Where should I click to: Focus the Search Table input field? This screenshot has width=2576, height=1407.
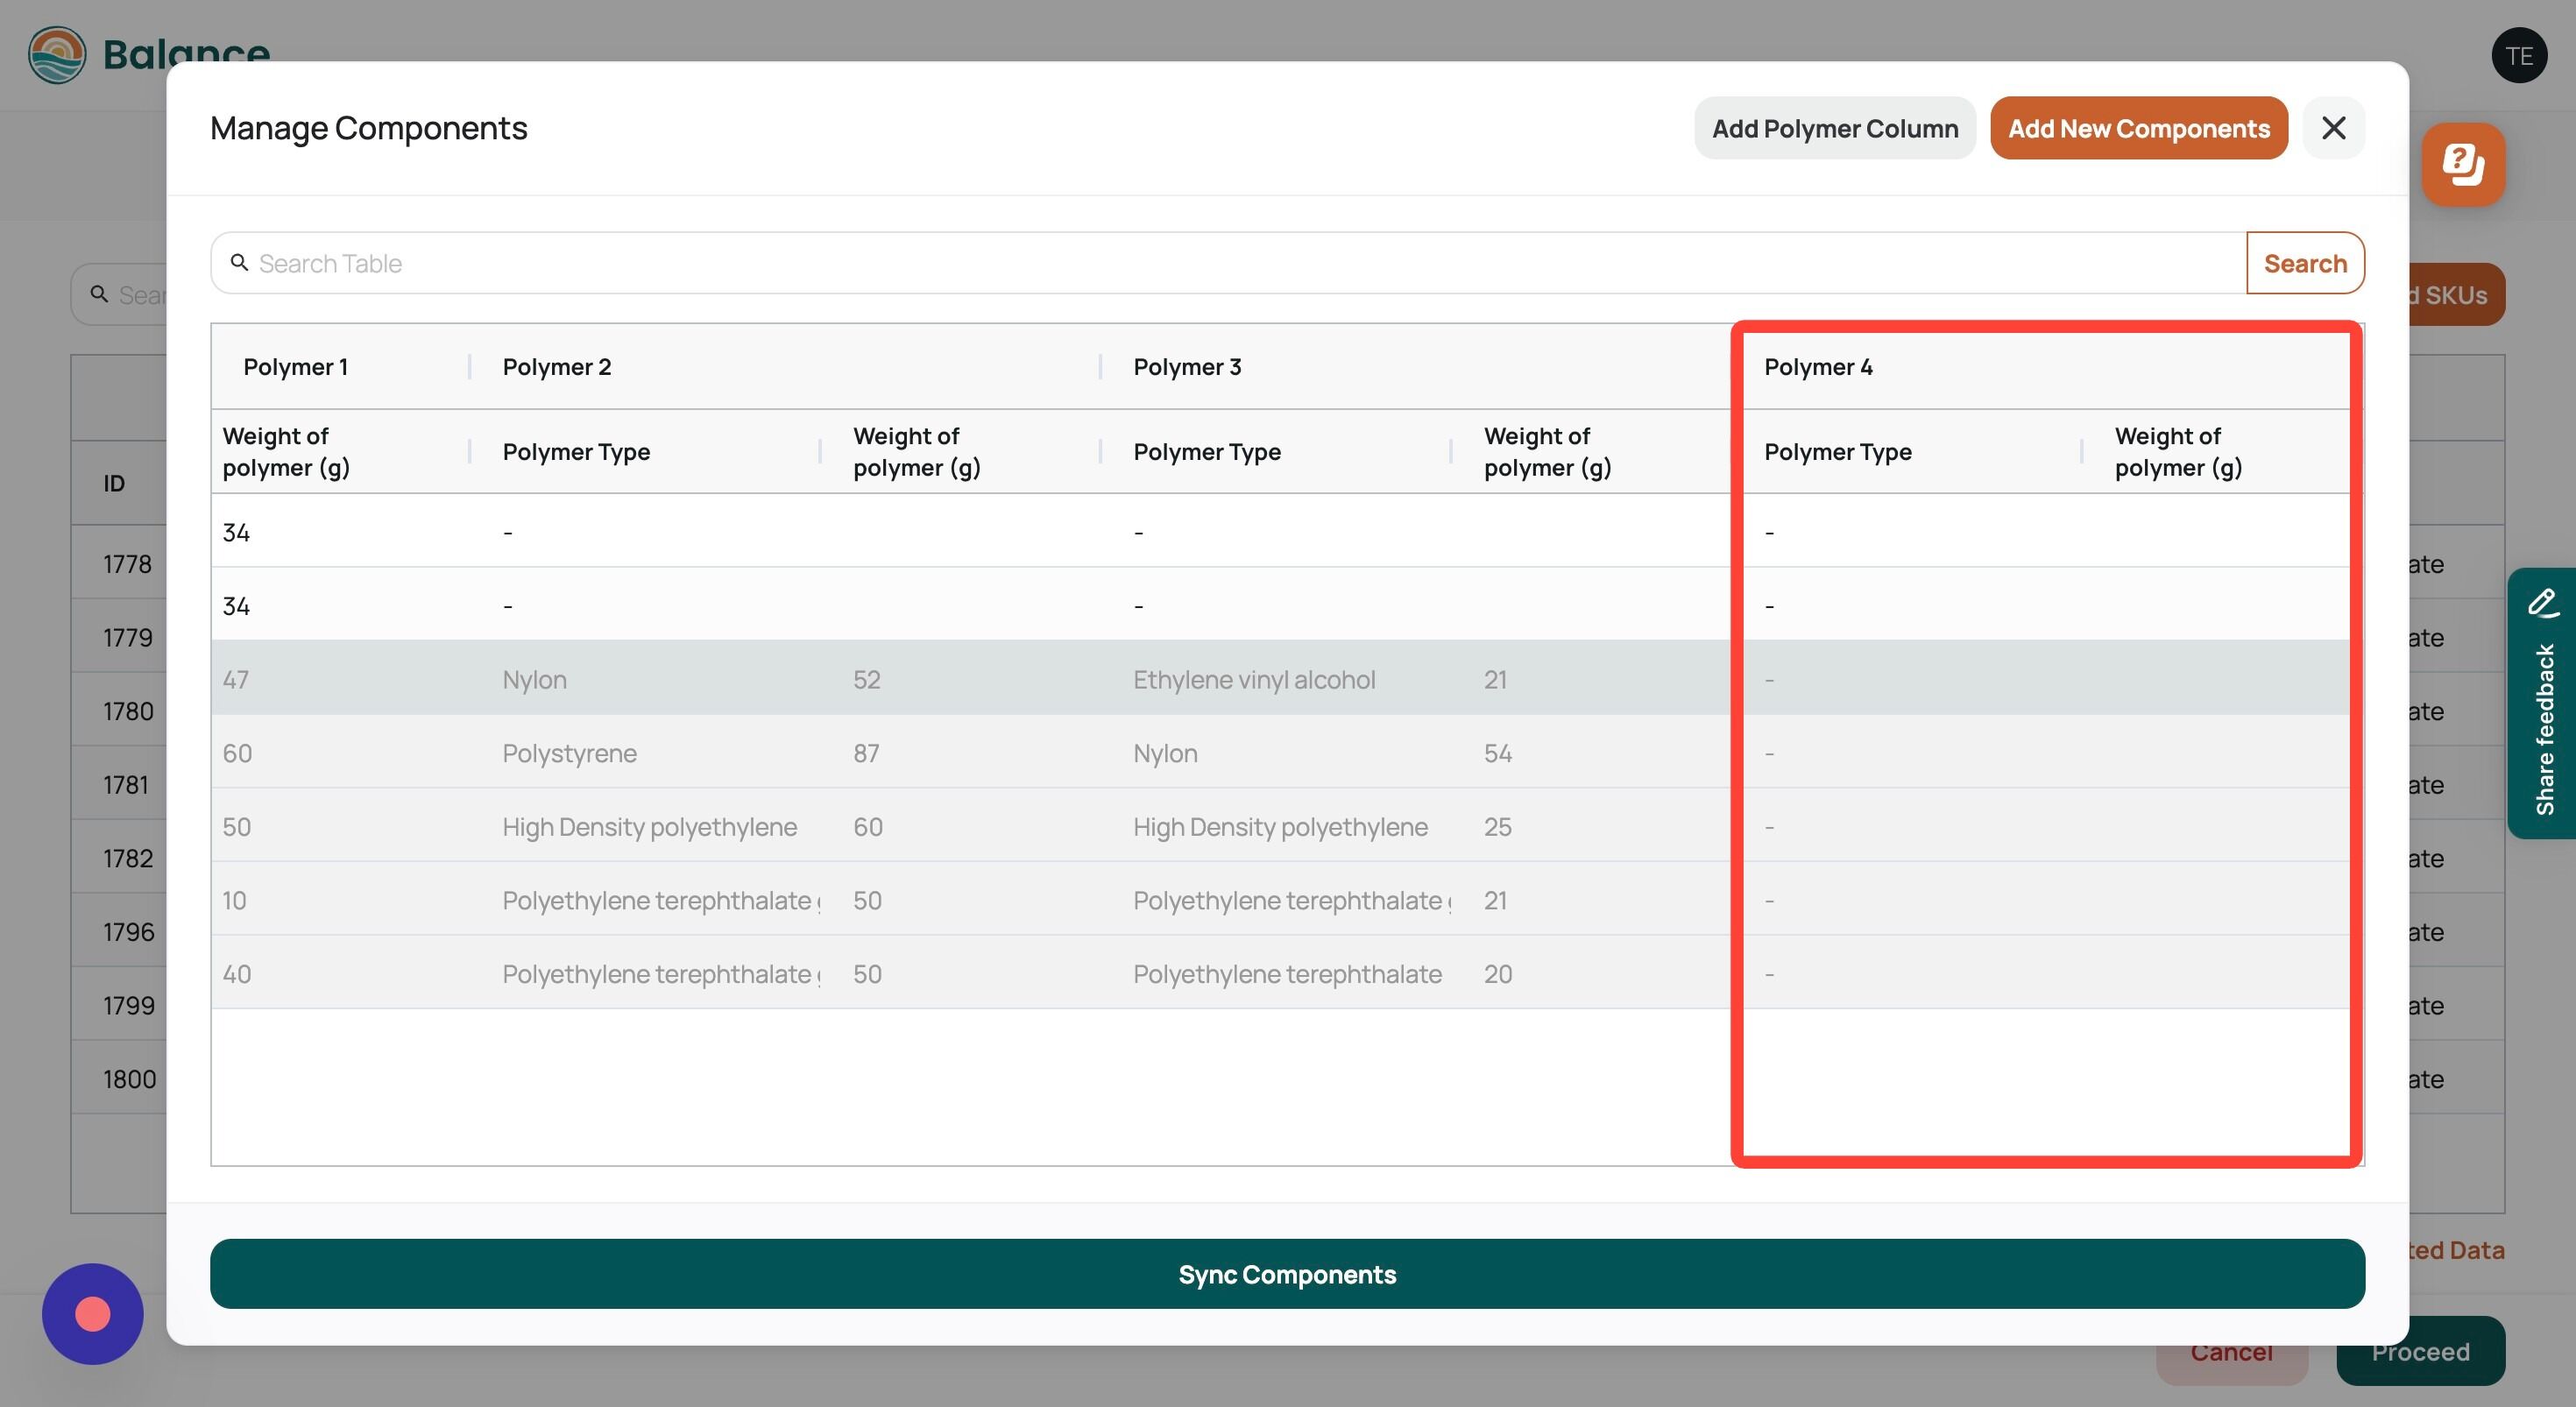pos(1228,263)
